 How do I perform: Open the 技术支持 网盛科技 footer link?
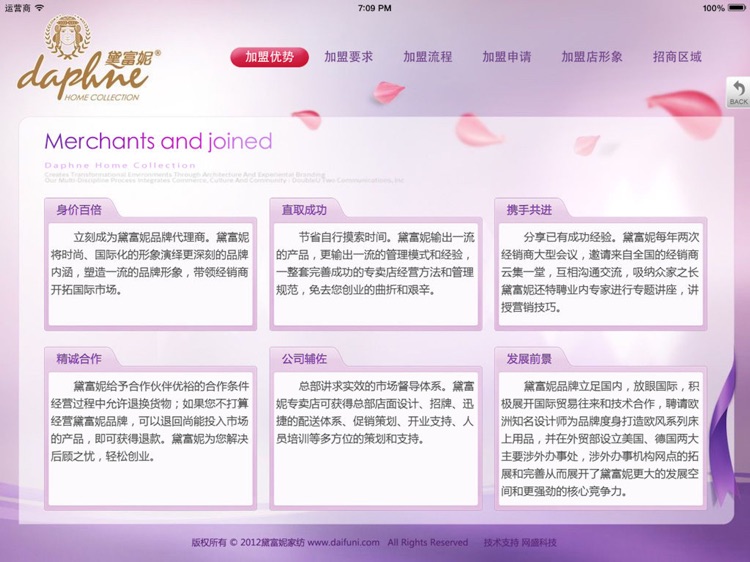click(520, 542)
